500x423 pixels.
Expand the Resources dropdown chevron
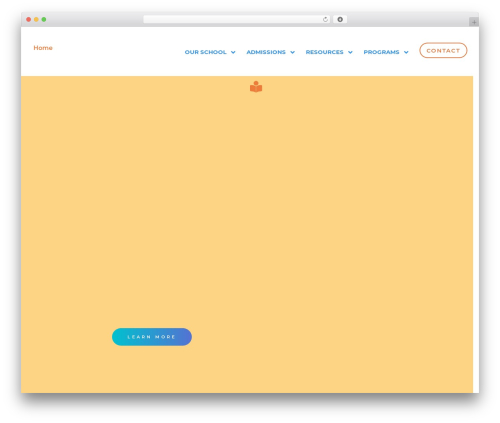click(350, 52)
